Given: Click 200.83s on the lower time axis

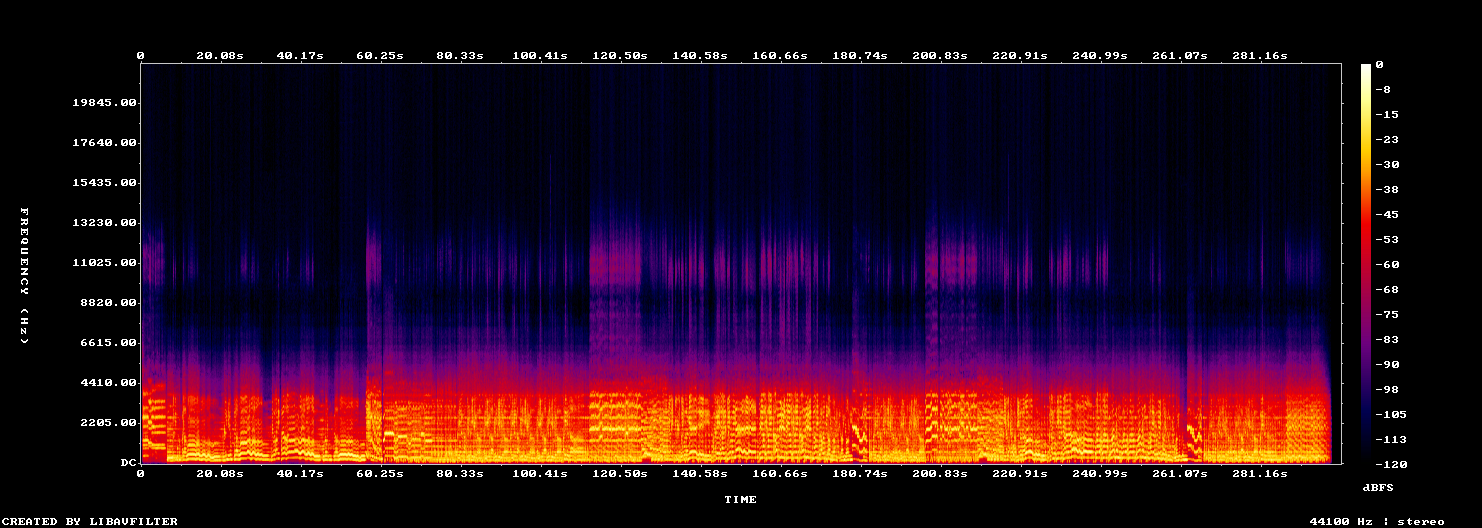Looking at the screenshot, I should click(940, 474).
